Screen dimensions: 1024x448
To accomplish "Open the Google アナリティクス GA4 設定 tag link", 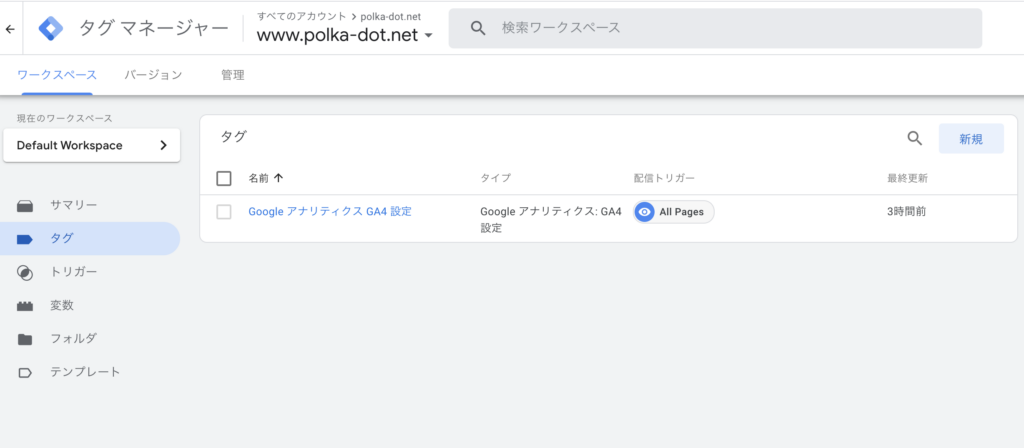I will [x=330, y=212].
